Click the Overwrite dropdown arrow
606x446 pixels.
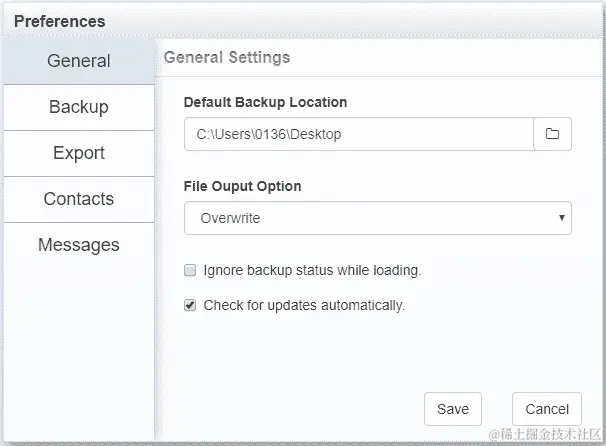point(562,218)
